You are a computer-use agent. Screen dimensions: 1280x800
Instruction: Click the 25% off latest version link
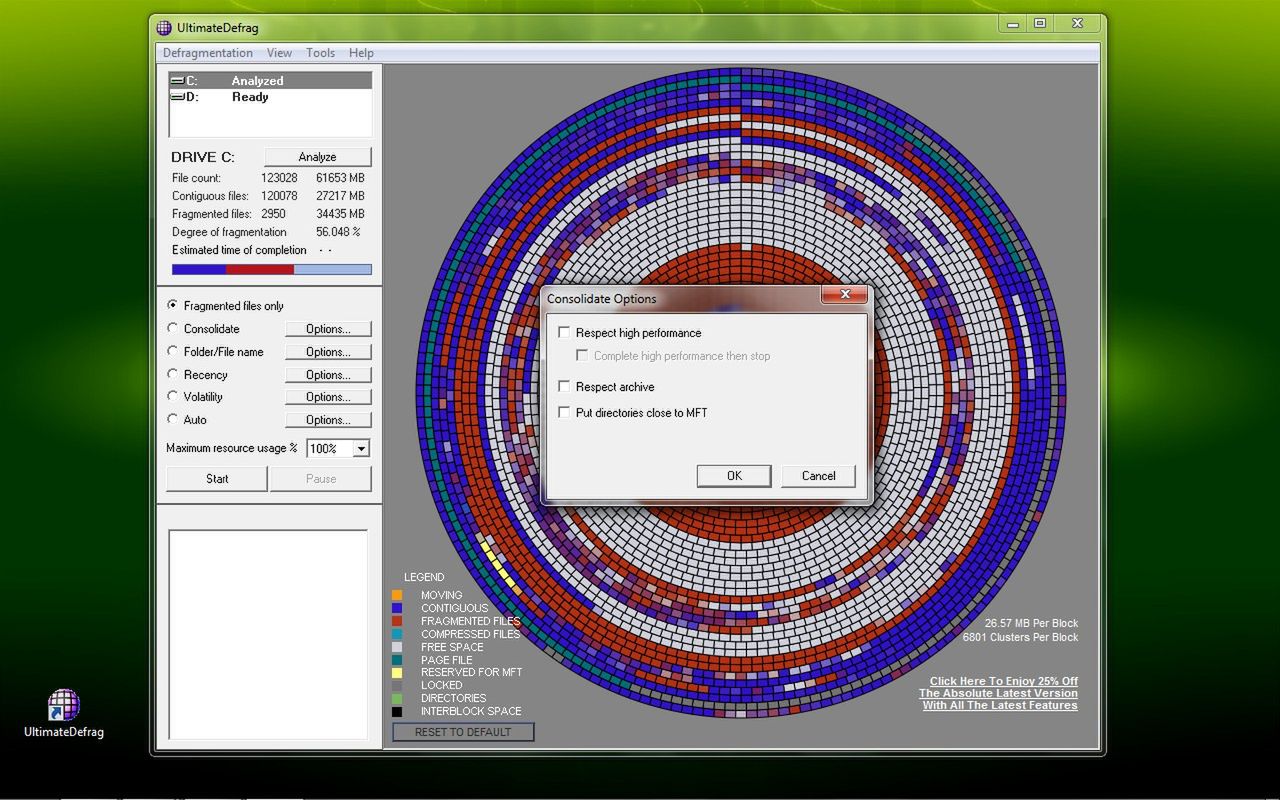pyautogui.click(x=999, y=693)
